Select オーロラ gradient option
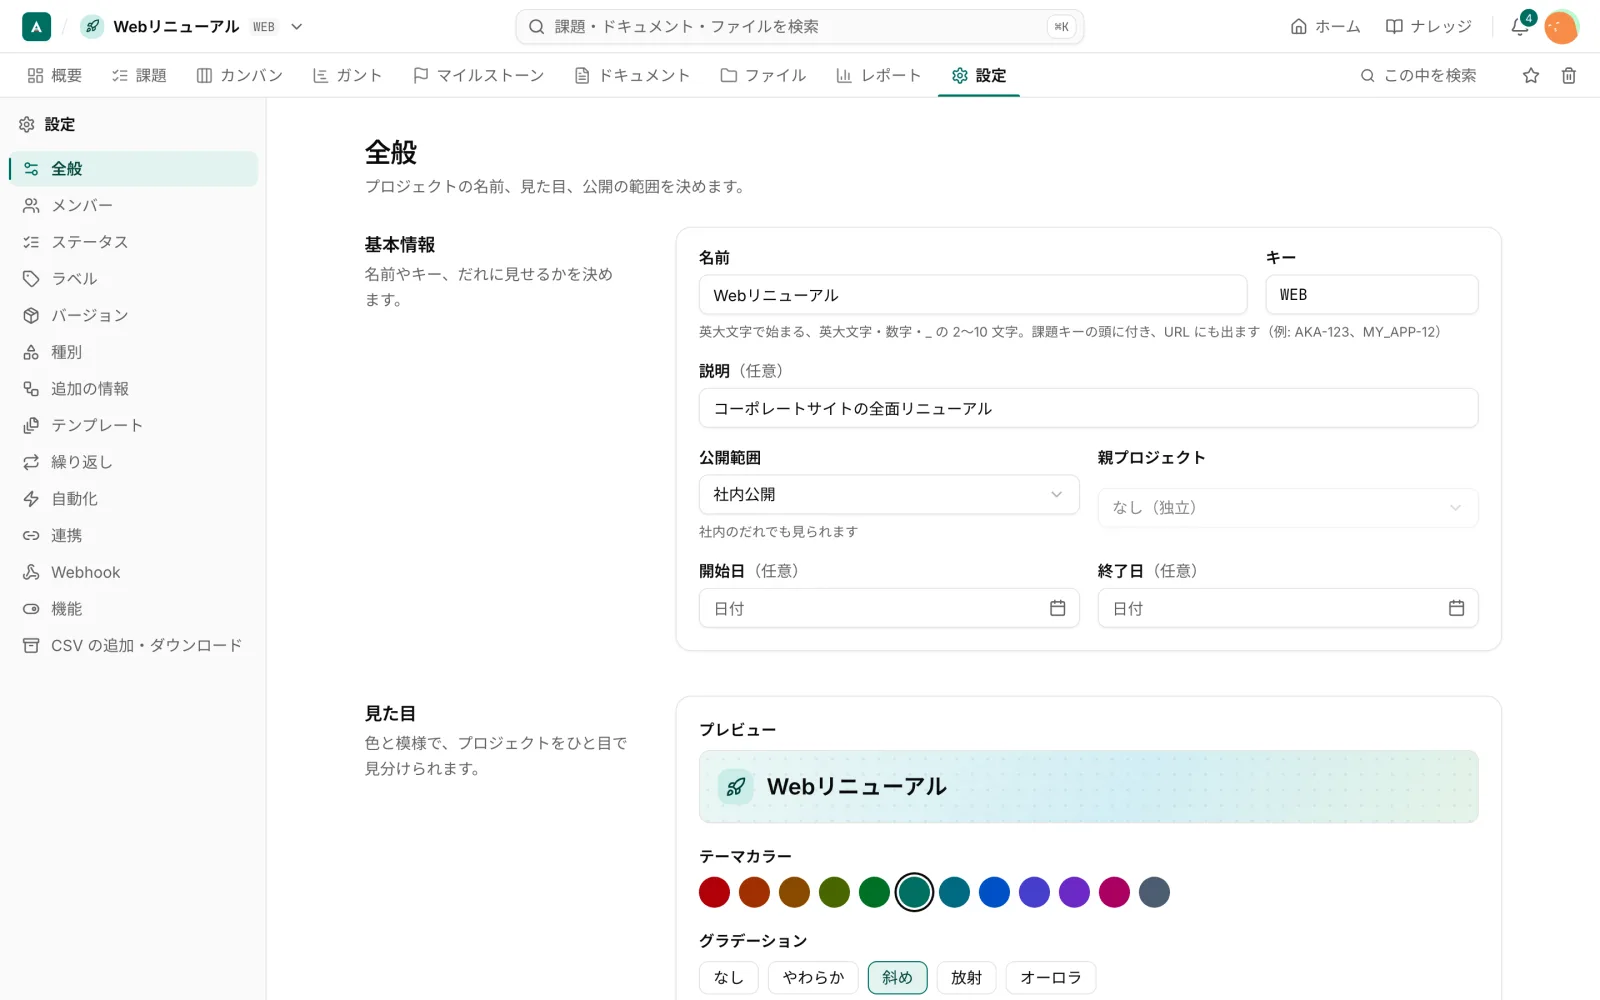The image size is (1600, 1000). pos(1050,977)
